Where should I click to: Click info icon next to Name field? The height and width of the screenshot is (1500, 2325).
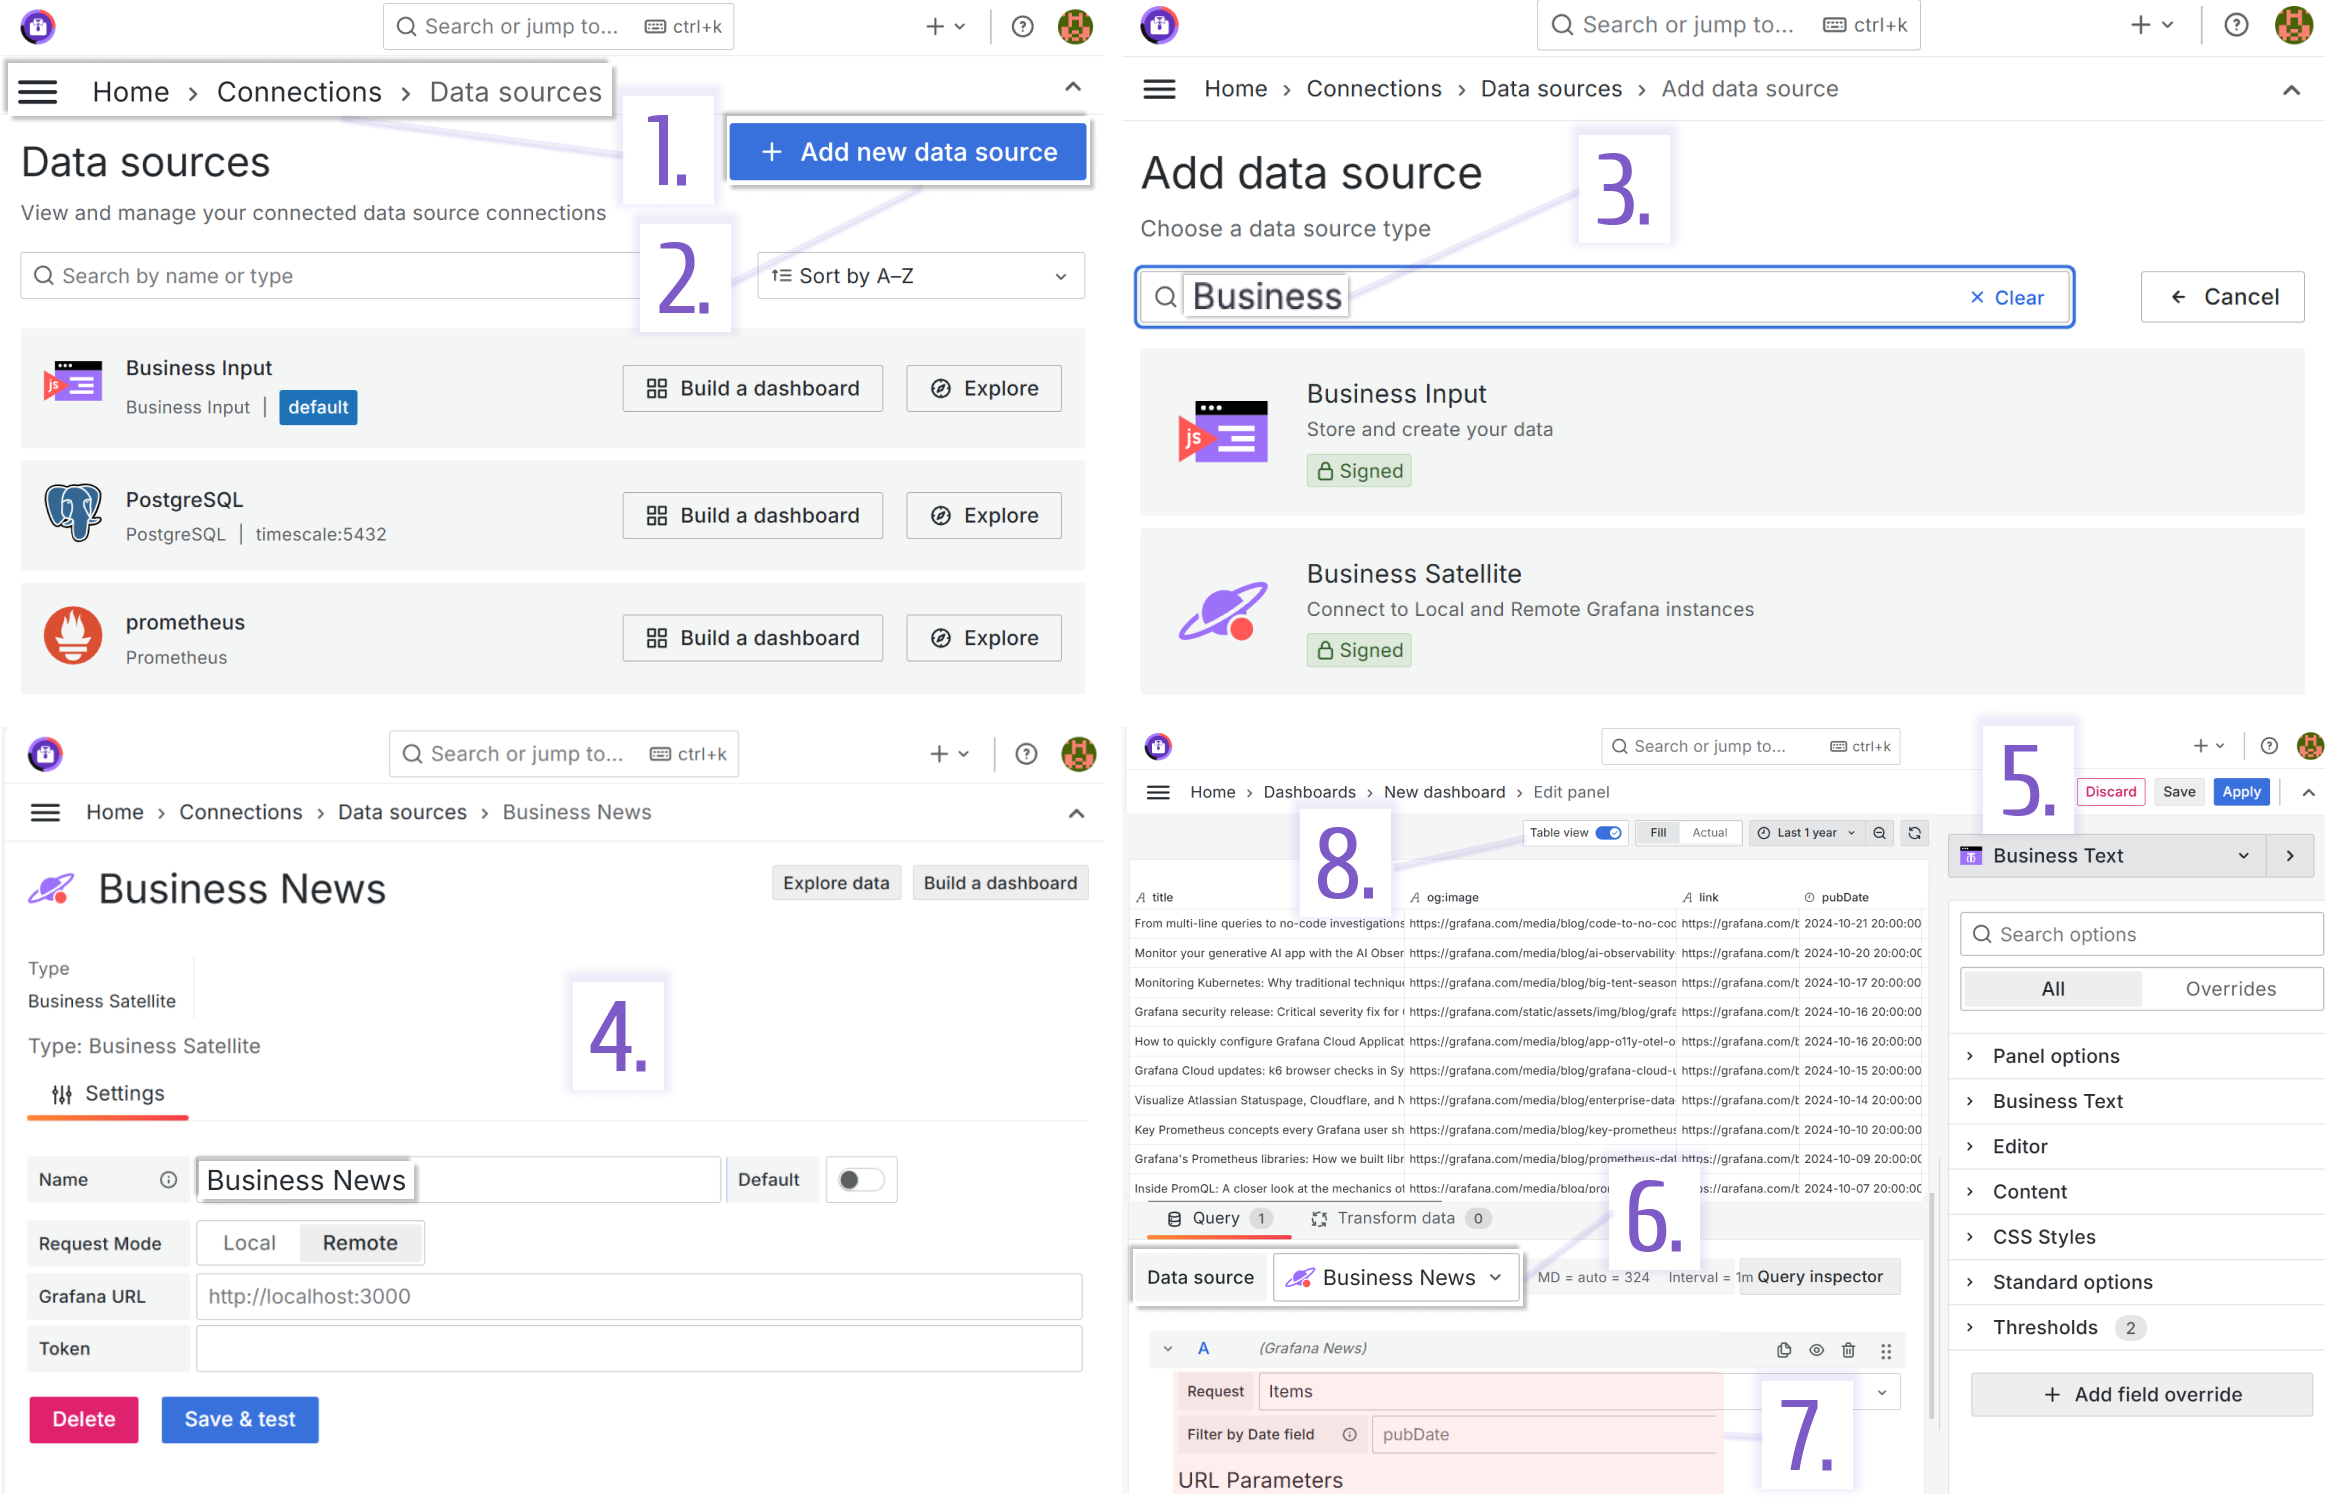168,1180
